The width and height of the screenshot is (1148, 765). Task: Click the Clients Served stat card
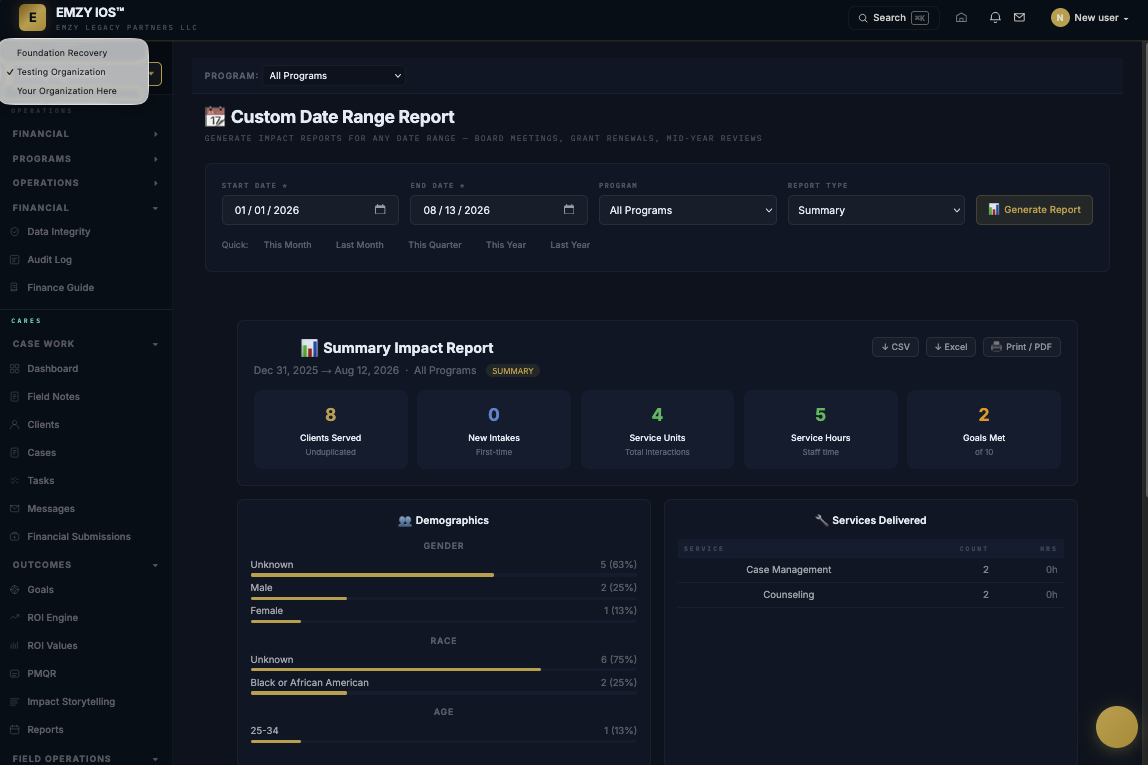click(330, 430)
